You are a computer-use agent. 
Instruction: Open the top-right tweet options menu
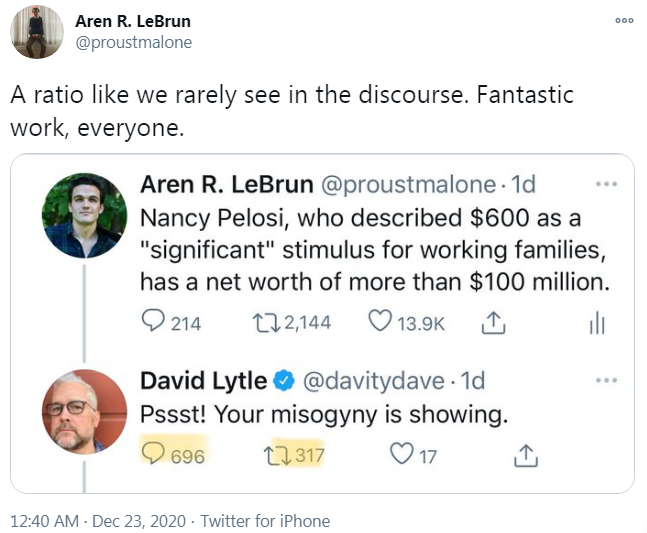point(625,22)
